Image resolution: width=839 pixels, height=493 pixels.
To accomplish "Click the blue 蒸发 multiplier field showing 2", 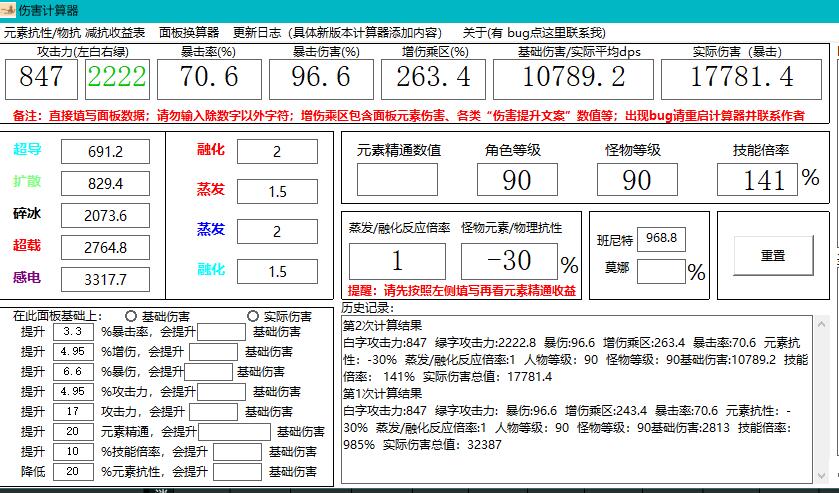I will point(277,231).
